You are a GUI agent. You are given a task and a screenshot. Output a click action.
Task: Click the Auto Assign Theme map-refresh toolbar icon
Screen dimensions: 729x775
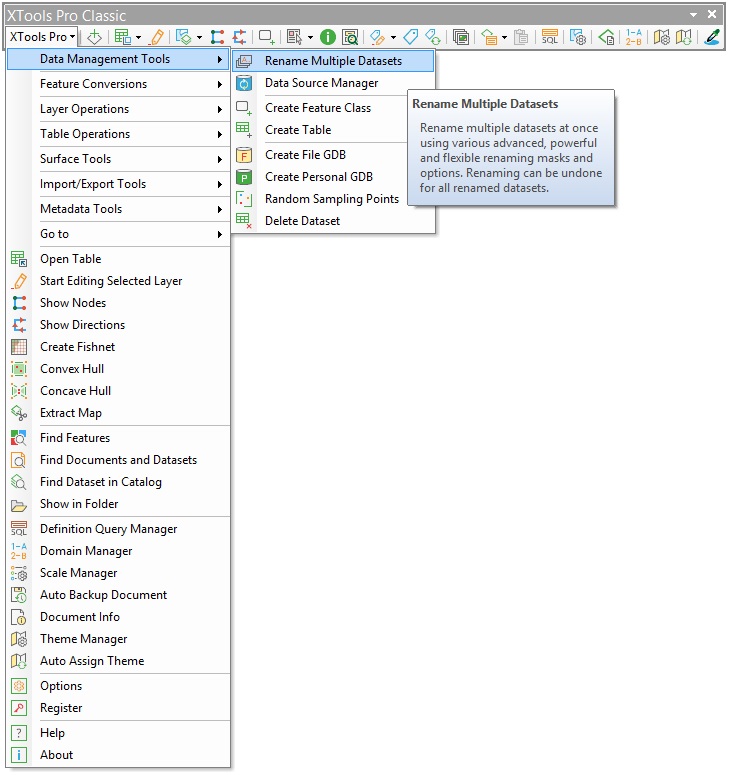click(x=684, y=37)
